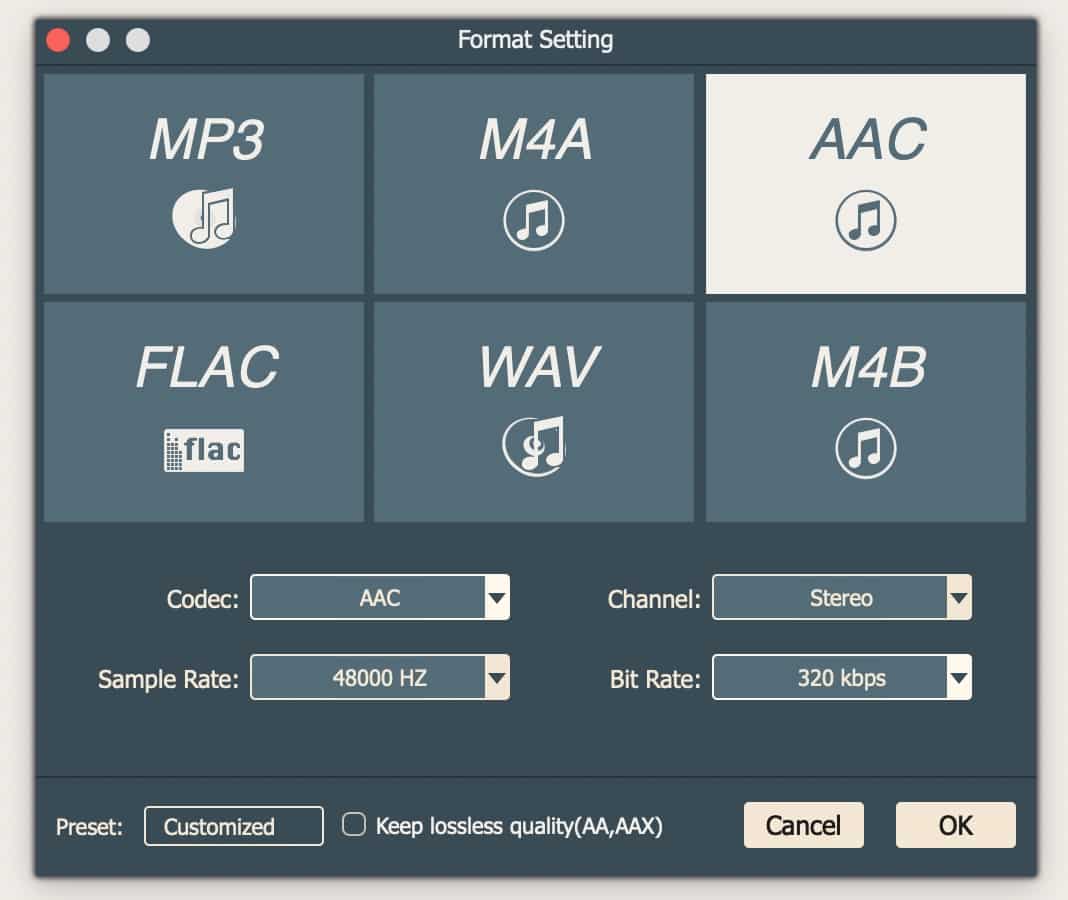Enable Keep lossless quality checkbox
Viewport: 1068px width, 900px height.
pos(354,825)
